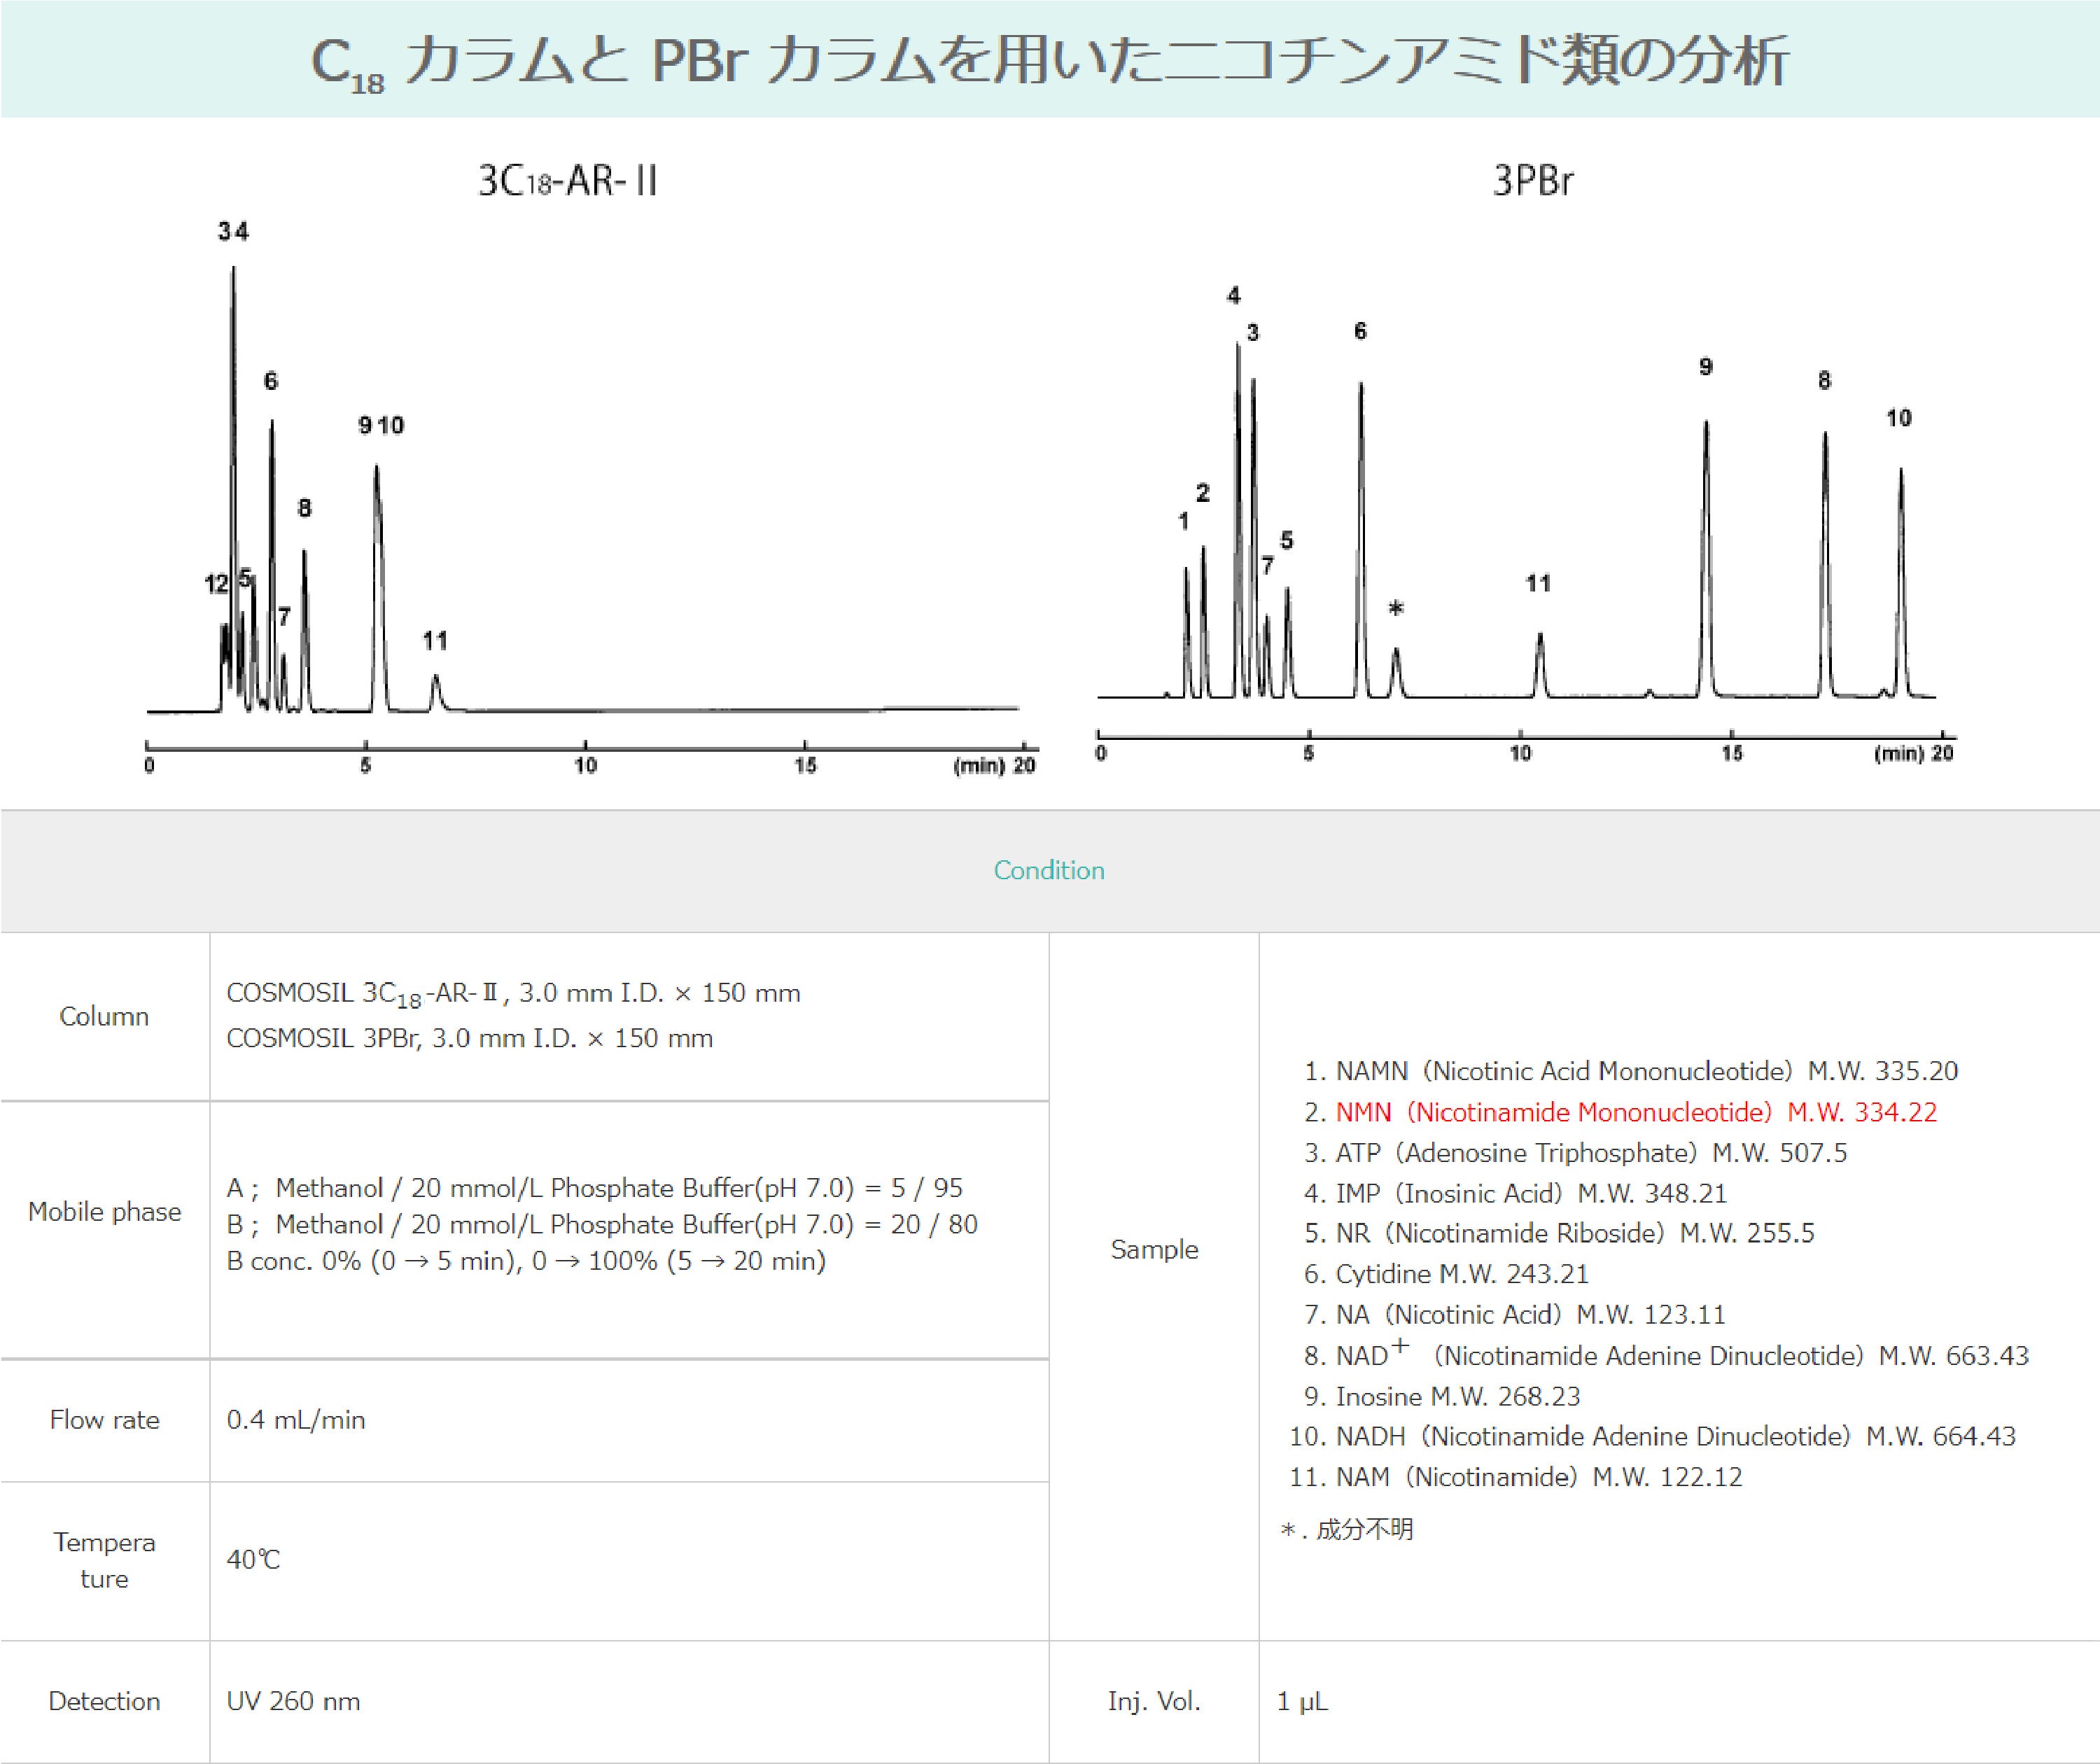The height and width of the screenshot is (1764, 2100).
Task: Click the asterisk unknown peak on 3PBr
Action: [x=1396, y=609]
